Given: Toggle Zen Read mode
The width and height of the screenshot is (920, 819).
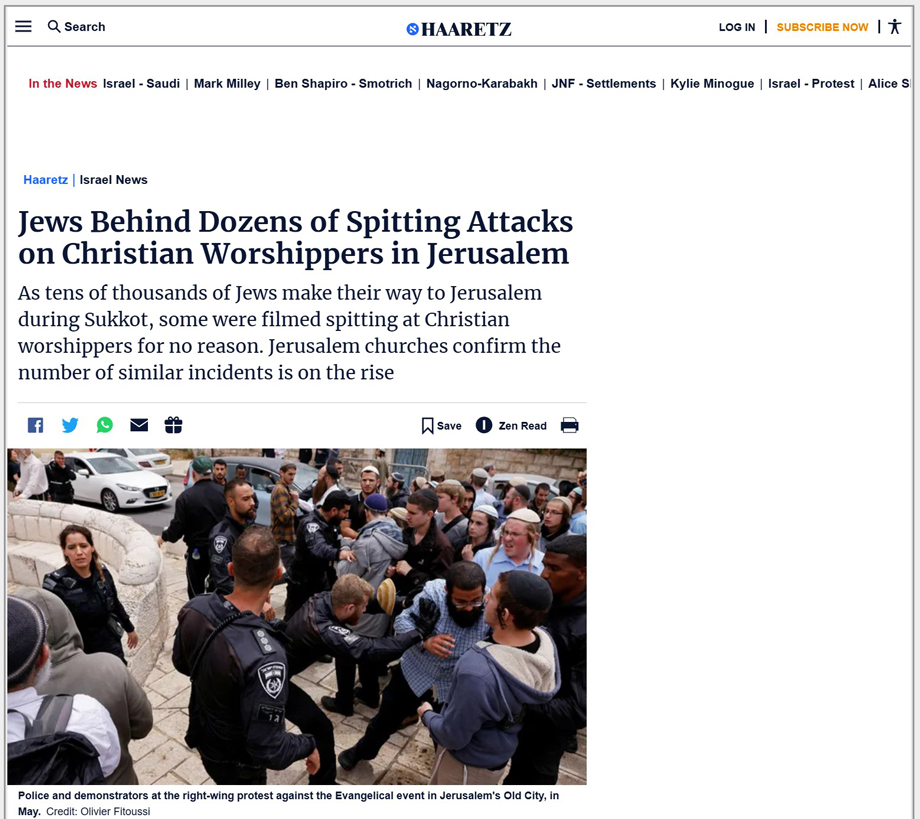Looking at the screenshot, I should tap(510, 425).
